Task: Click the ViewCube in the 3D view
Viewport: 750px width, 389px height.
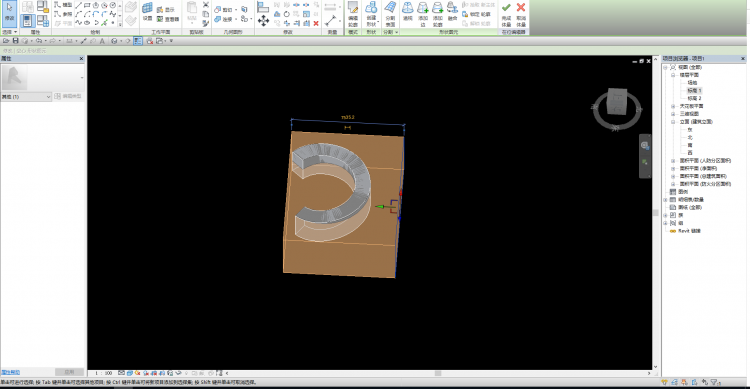Action: 617,101
